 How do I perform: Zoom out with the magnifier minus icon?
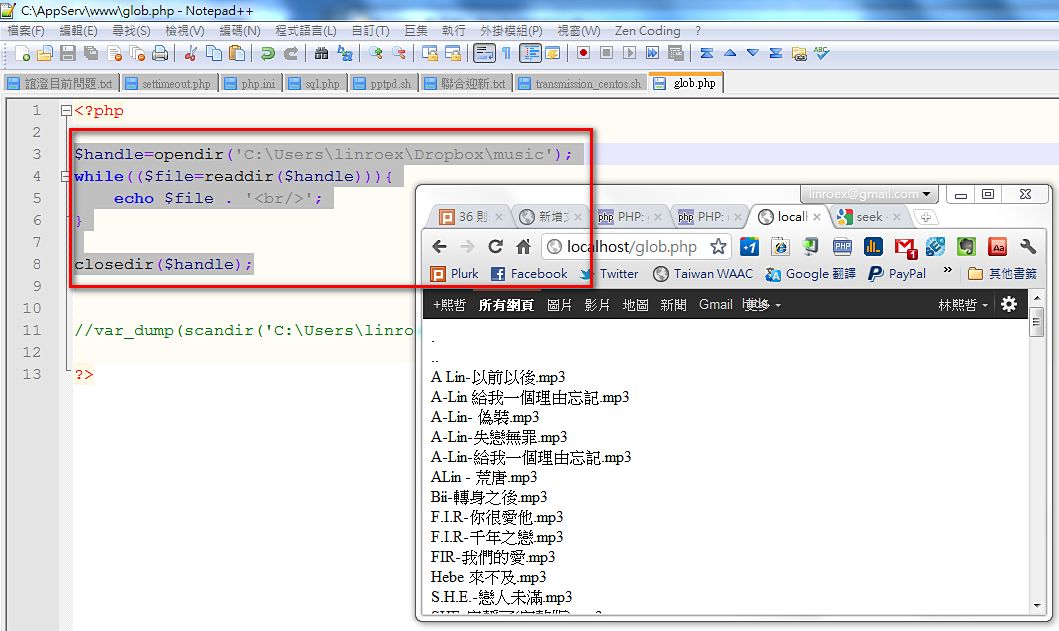pos(398,53)
